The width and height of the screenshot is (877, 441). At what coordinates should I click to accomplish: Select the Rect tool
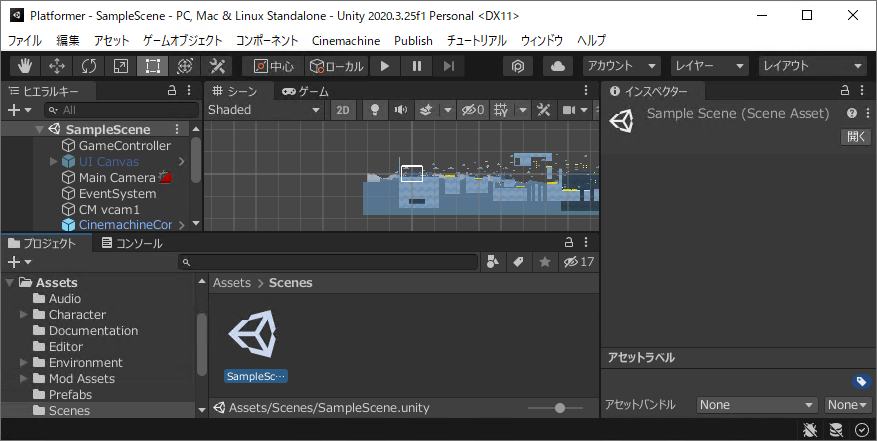pos(153,66)
